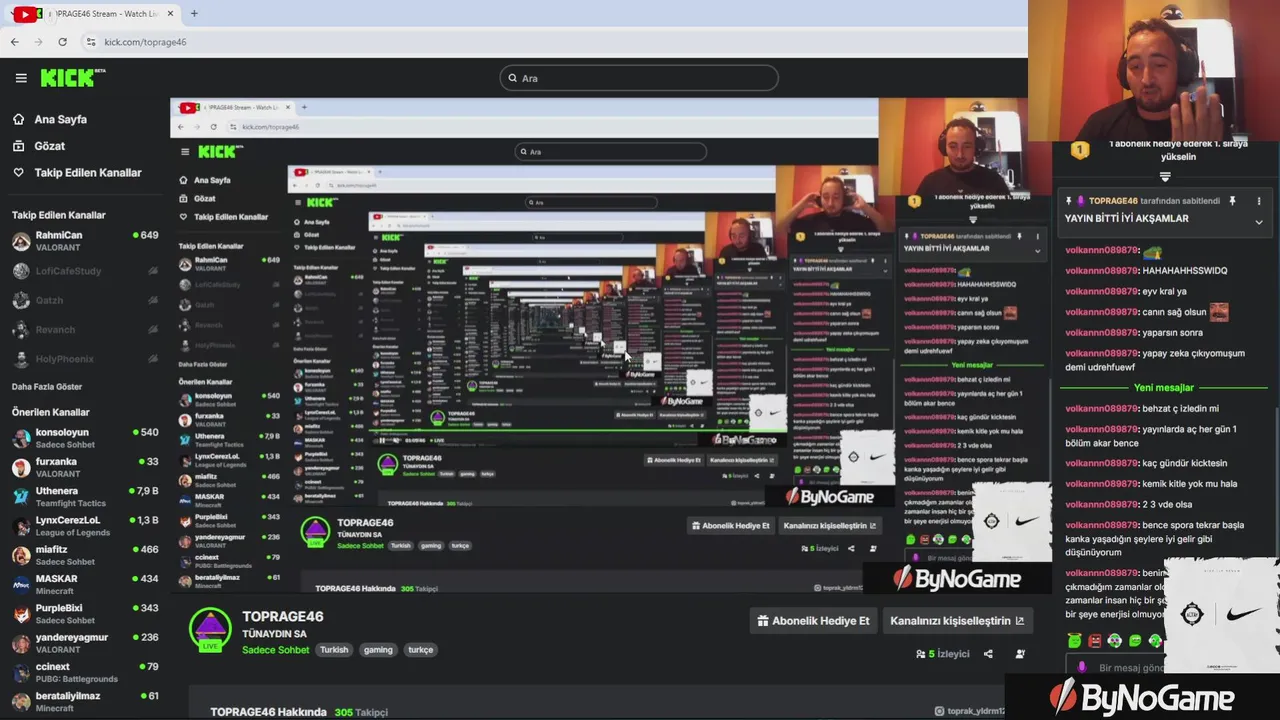Unpin the pinned message with the right pin icon in main chat
Screen dimensions: 1280x720
(1232, 201)
